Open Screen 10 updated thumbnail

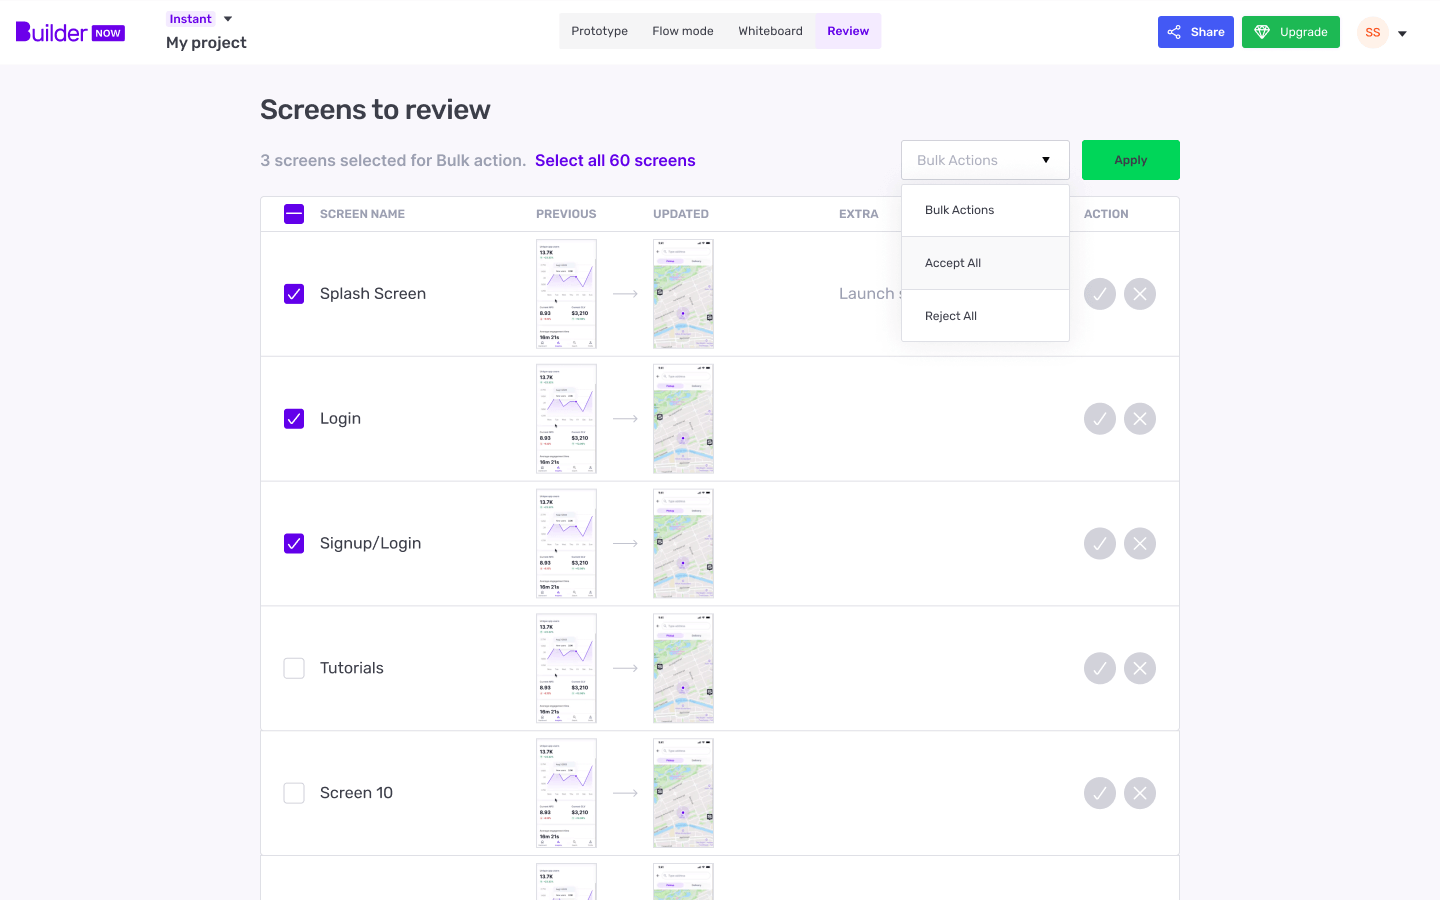(683, 793)
